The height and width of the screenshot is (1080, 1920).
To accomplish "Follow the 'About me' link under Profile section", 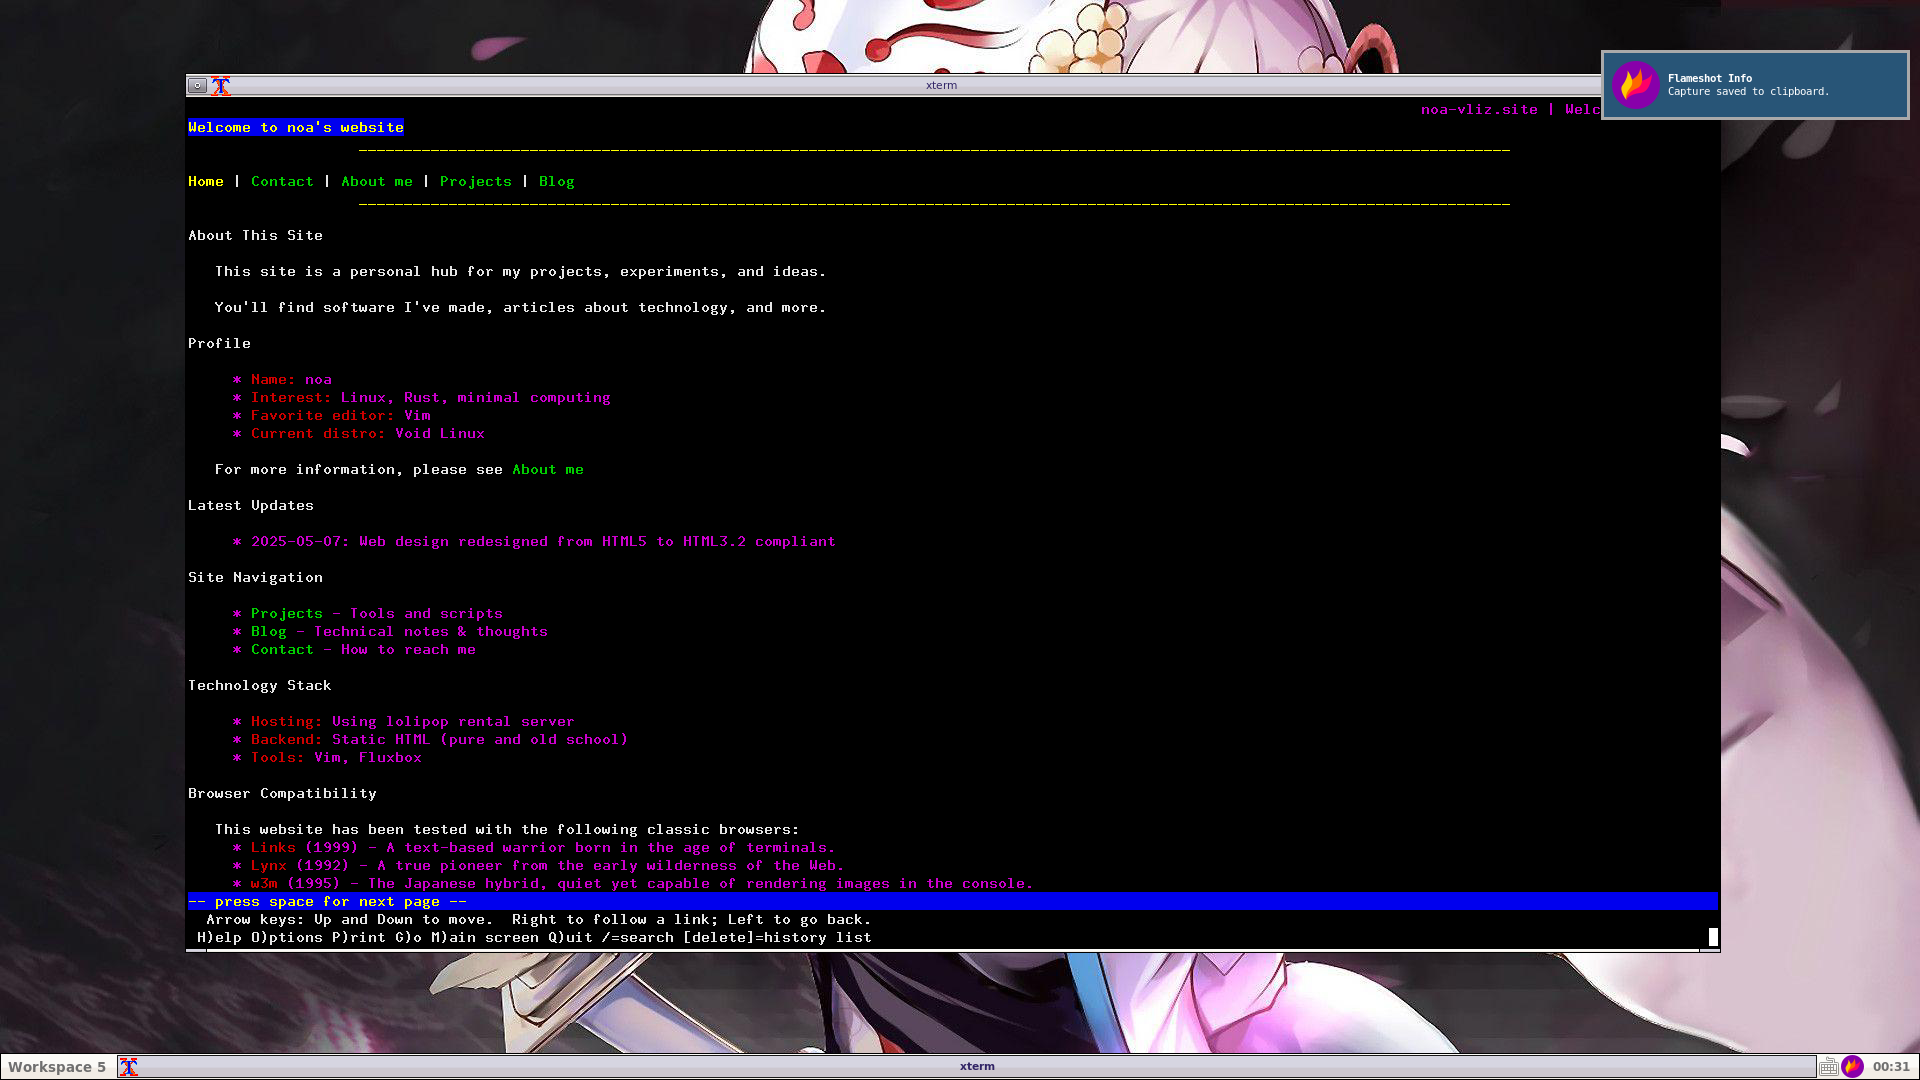I will [547, 469].
